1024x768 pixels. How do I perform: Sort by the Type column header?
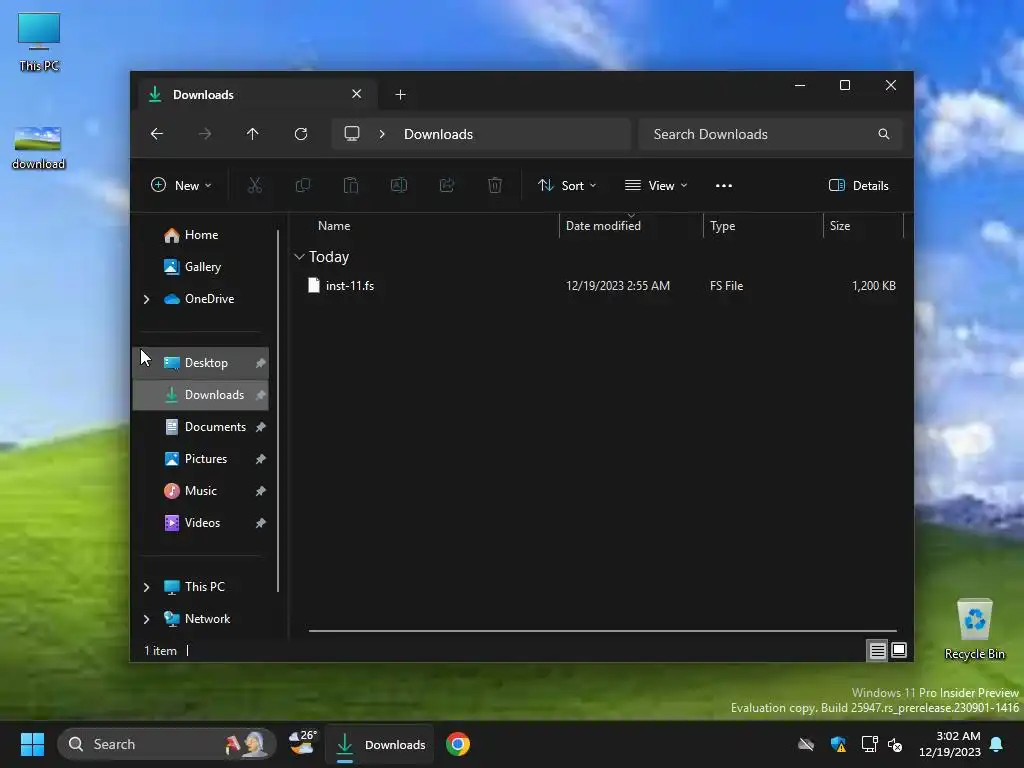point(763,226)
